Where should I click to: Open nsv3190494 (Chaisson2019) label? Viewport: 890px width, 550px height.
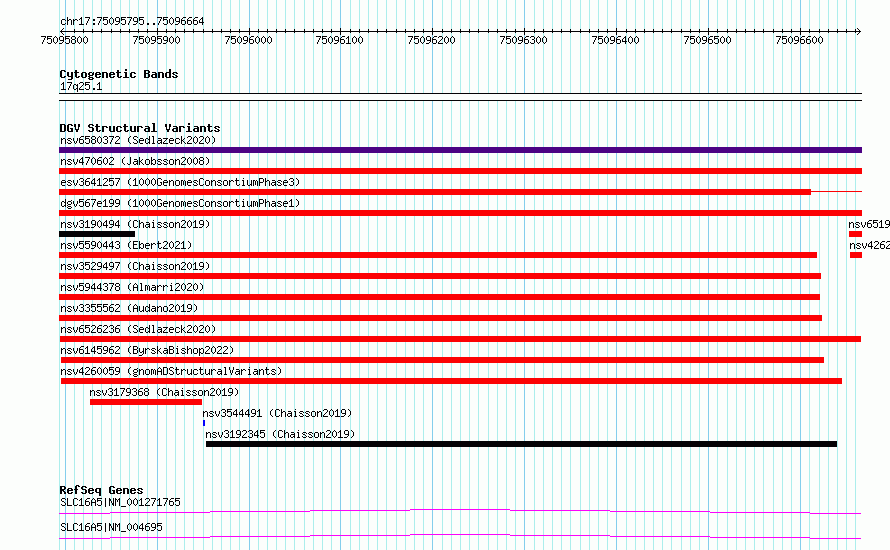pos(135,224)
